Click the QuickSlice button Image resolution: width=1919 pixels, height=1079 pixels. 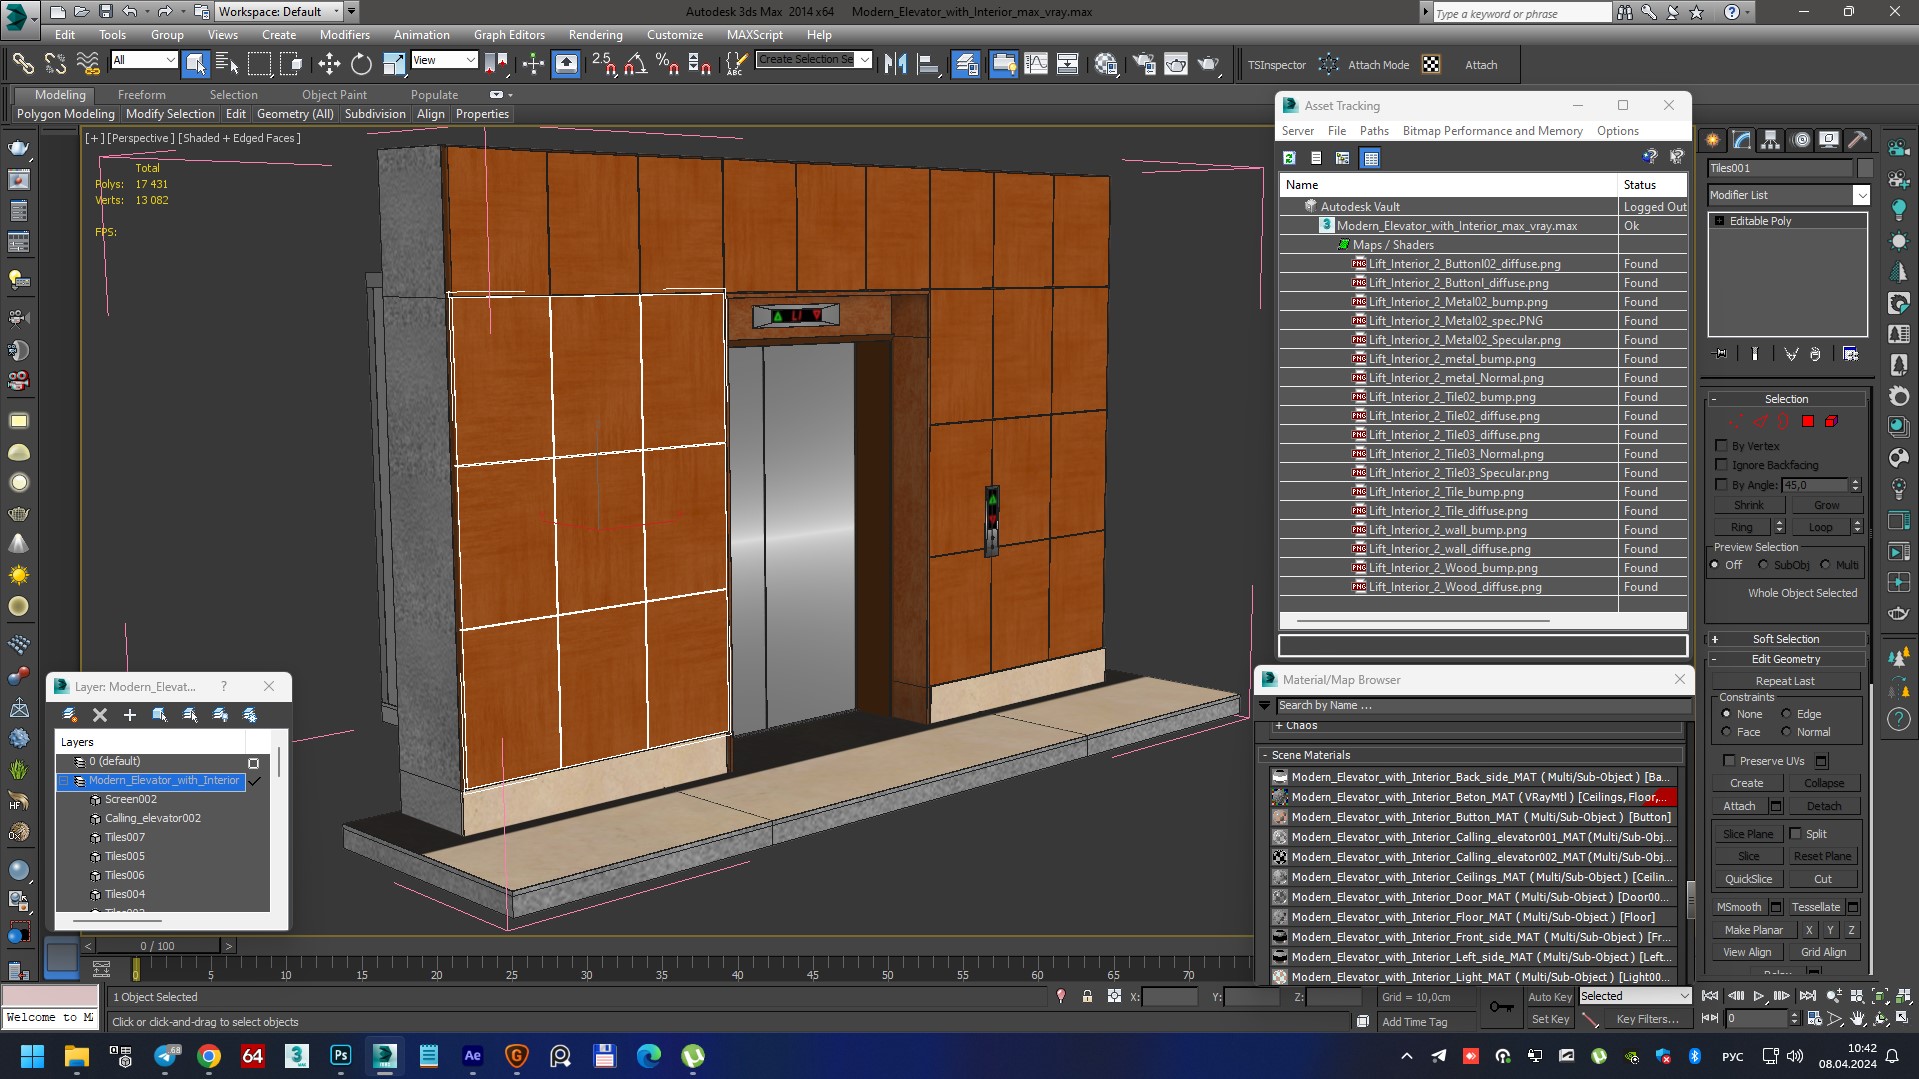tap(1748, 879)
